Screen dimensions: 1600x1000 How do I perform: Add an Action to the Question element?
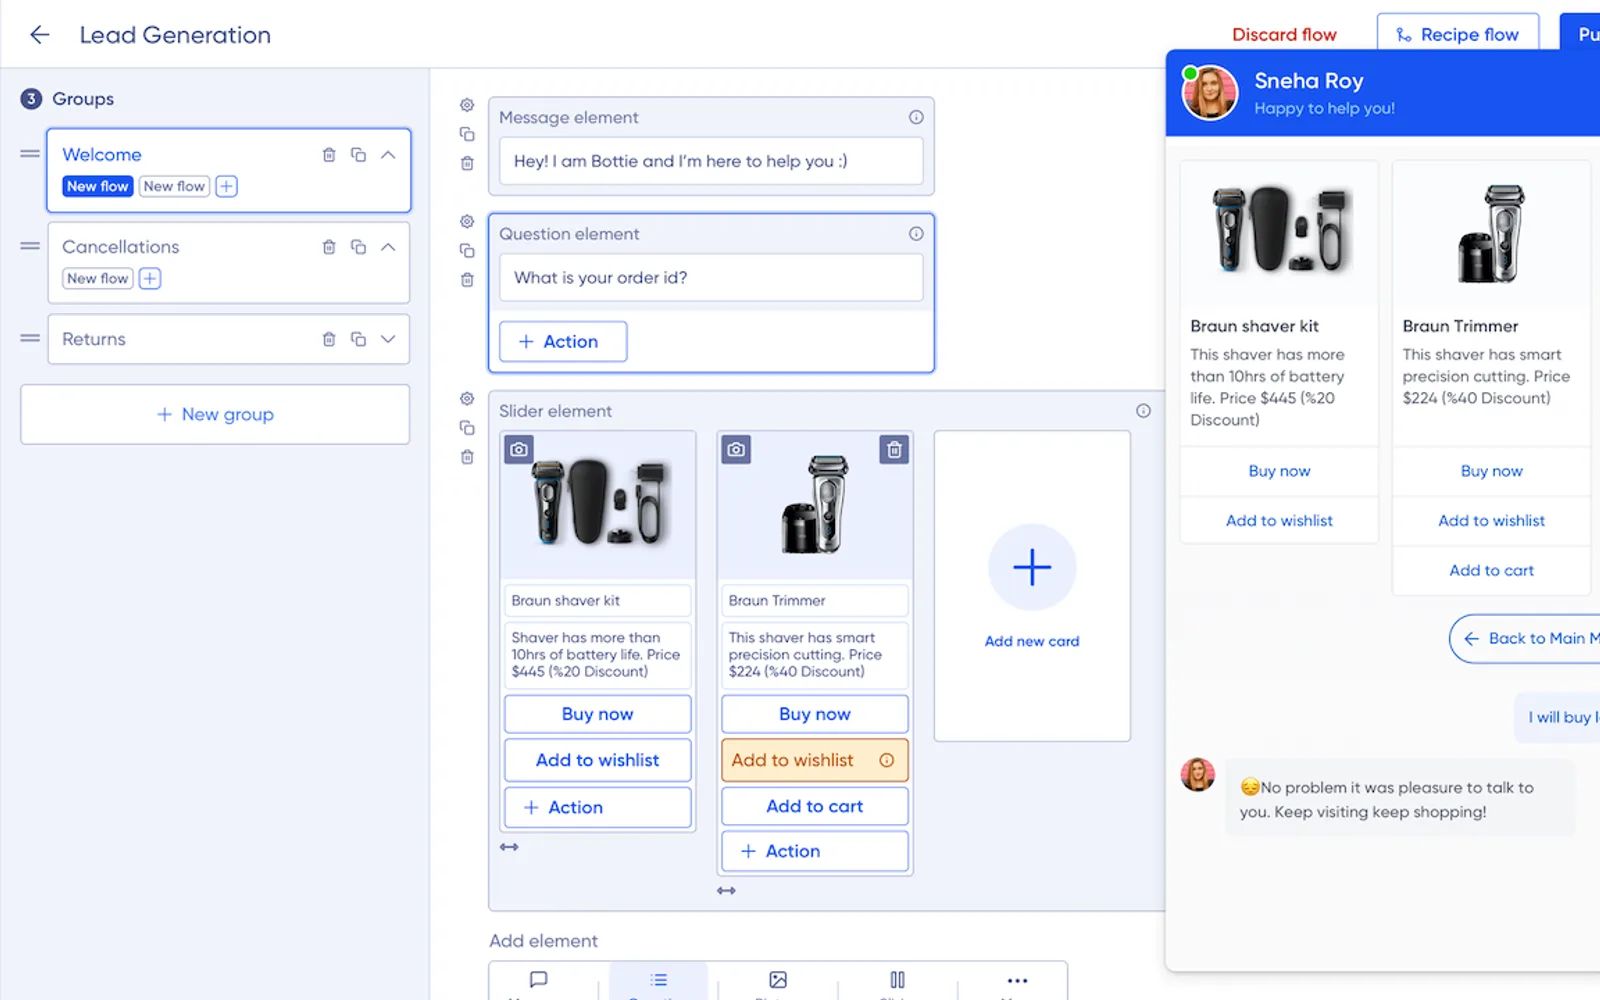pos(563,341)
